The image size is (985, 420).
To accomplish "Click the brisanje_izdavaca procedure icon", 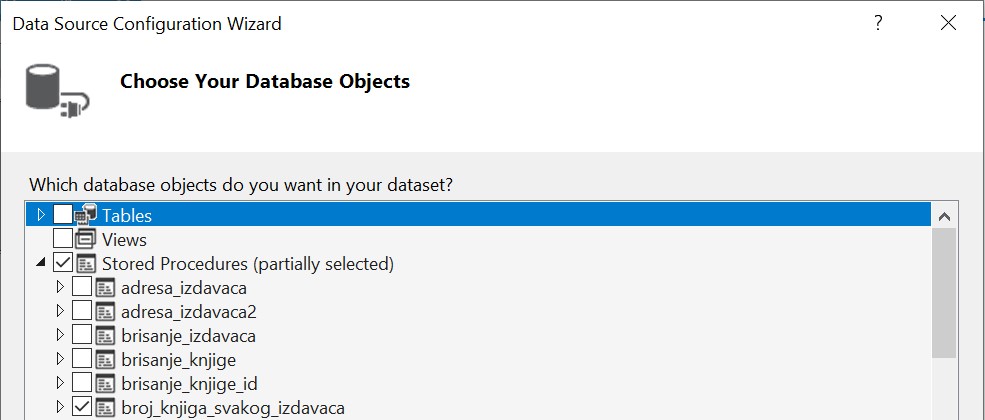I will pyautogui.click(x=106, y=335).
